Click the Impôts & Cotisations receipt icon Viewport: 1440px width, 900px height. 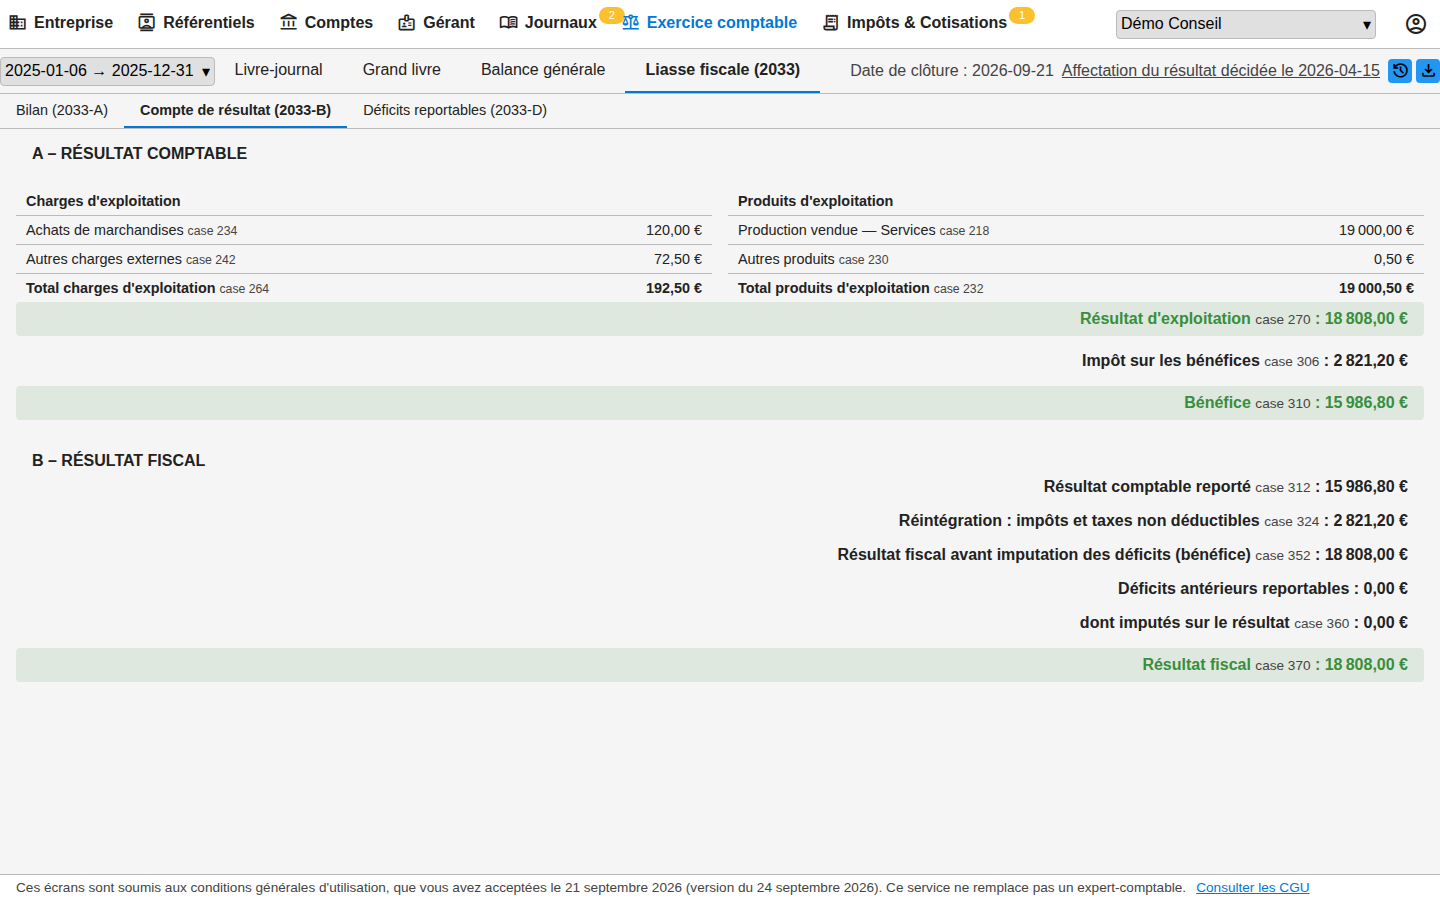831,22
